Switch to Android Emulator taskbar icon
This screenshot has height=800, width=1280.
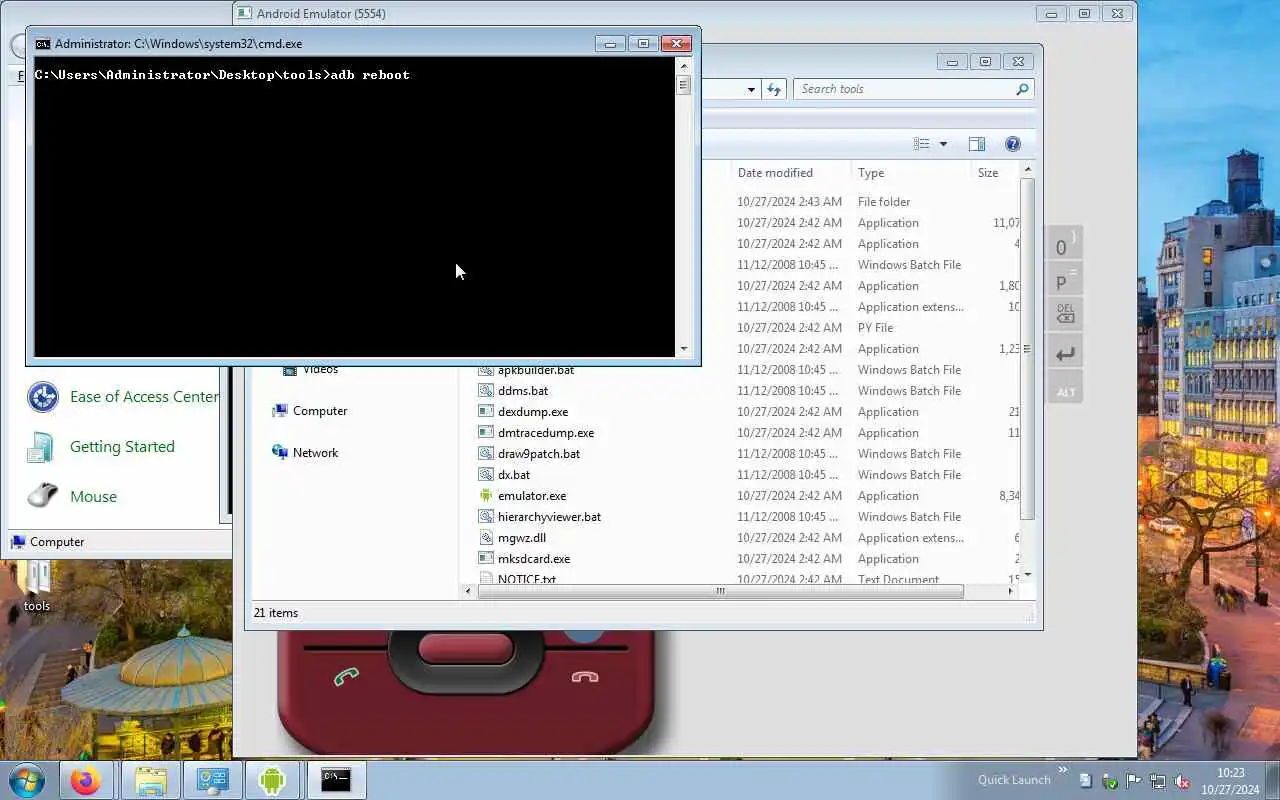(272, 780)
